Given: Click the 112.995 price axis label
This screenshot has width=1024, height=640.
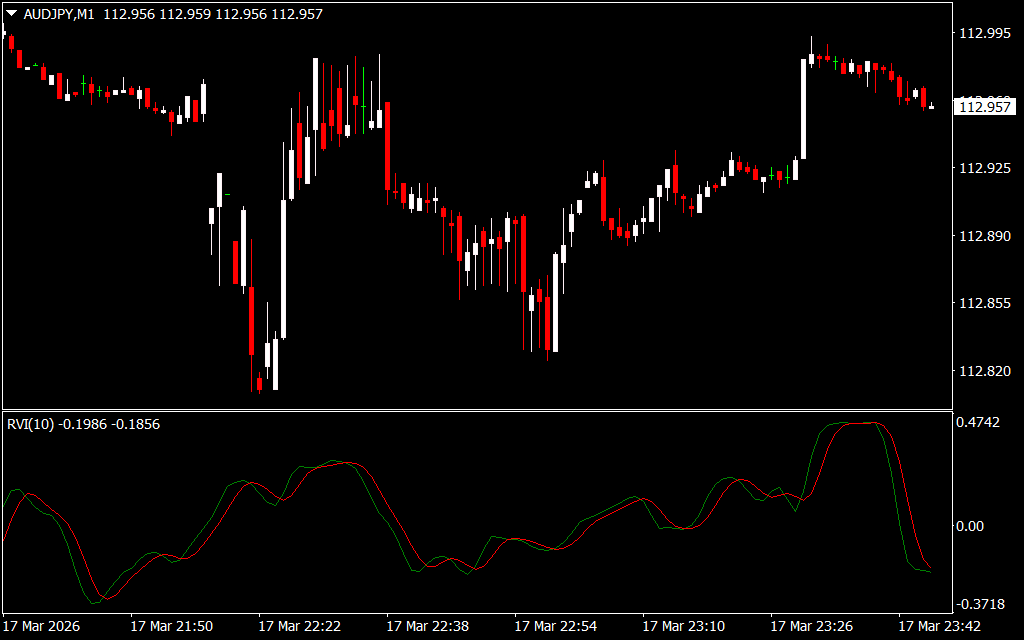Looking at the screenshot, I should pos(985,33).
